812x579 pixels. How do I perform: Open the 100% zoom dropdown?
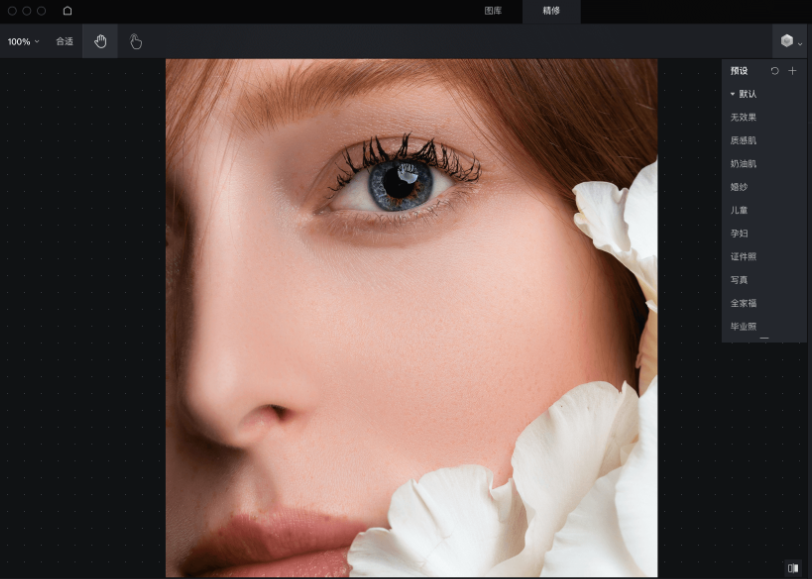coord(23,41)
